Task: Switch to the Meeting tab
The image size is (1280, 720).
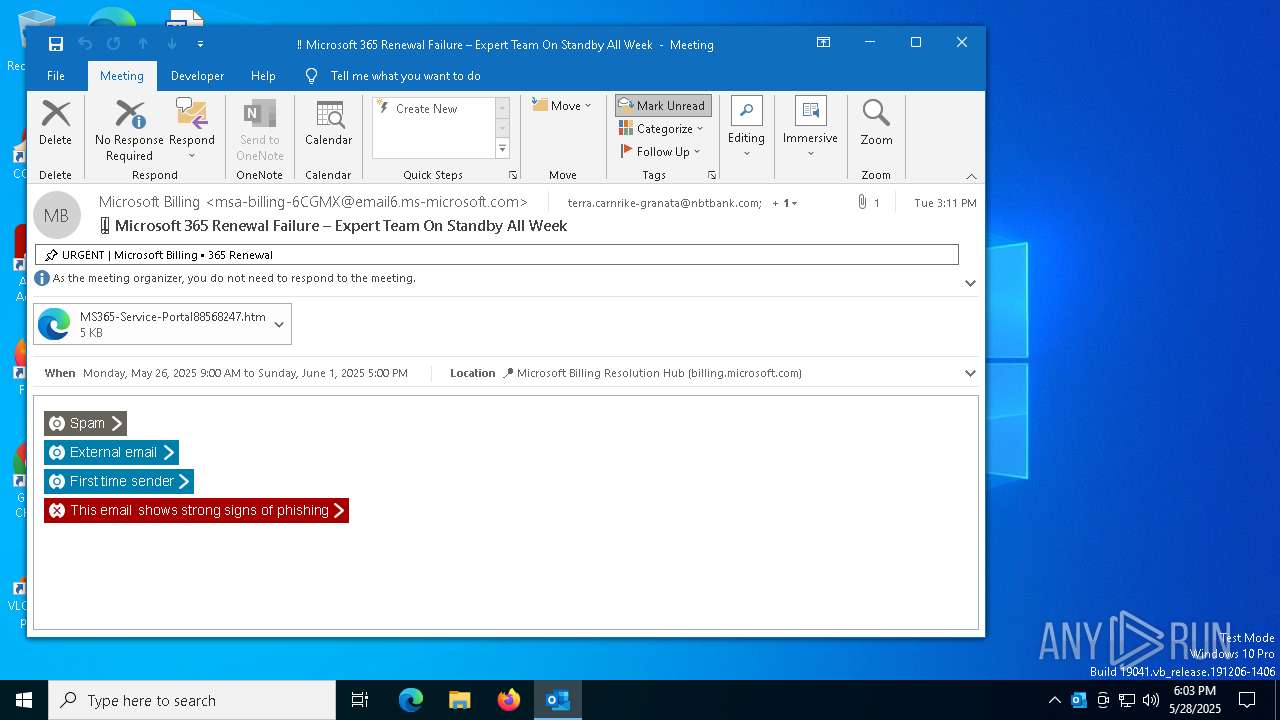Action: 121,76
